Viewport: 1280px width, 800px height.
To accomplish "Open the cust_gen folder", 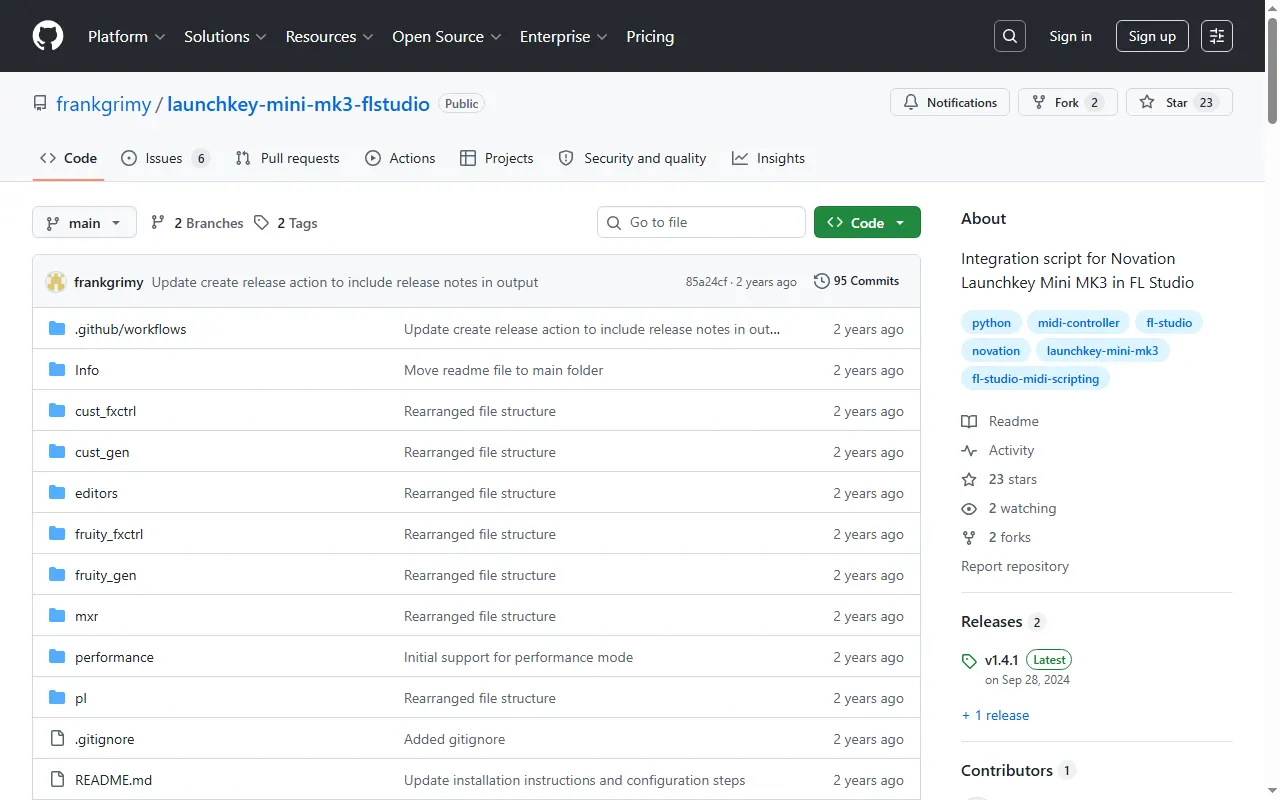I will 102,452.
